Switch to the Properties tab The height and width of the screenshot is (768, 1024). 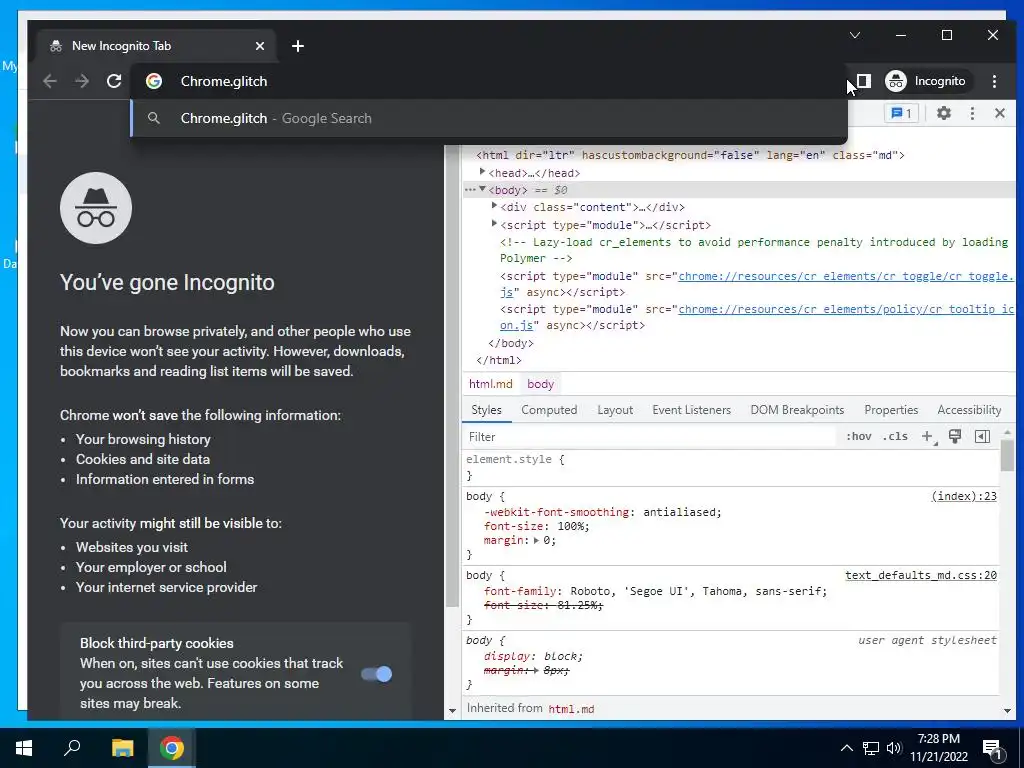tap(891, 410)
